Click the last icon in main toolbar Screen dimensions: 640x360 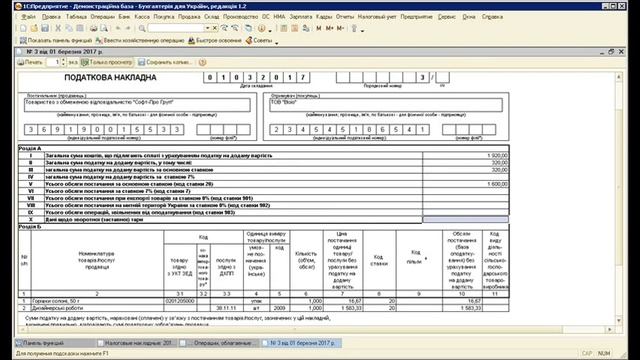click(354, 28)
